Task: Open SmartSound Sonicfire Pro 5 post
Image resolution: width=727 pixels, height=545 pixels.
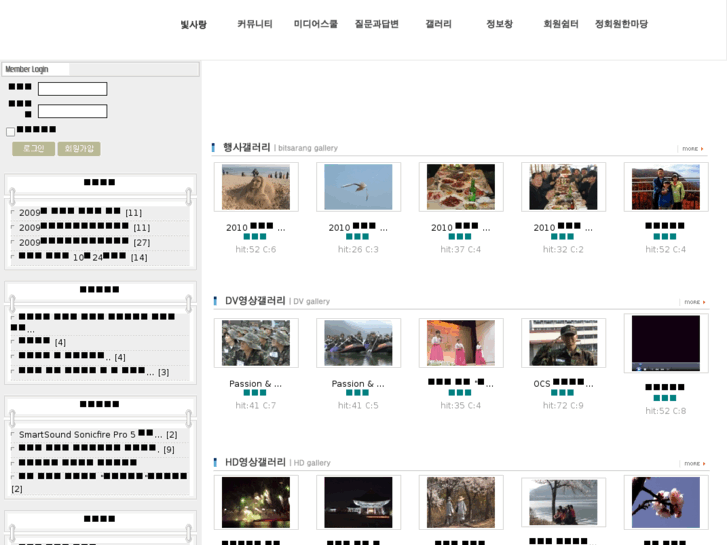Action: coord(98,435)
